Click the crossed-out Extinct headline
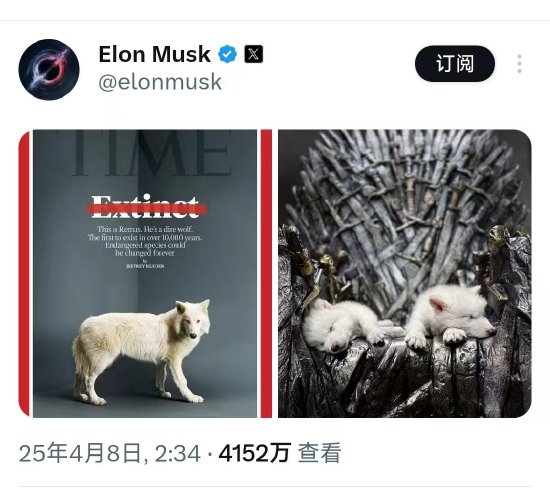 click(x=147, y=208)
